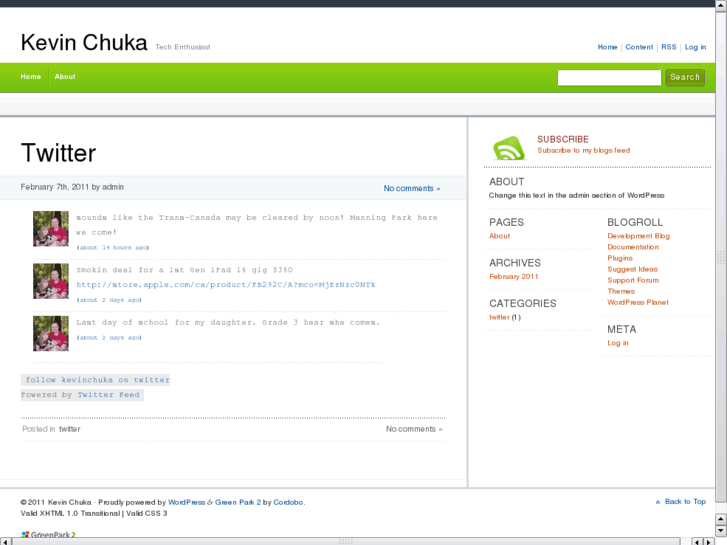Open WordPress link in footer
Screen dimensions: 727x545
pyautogui.click(x=186, y=502)
